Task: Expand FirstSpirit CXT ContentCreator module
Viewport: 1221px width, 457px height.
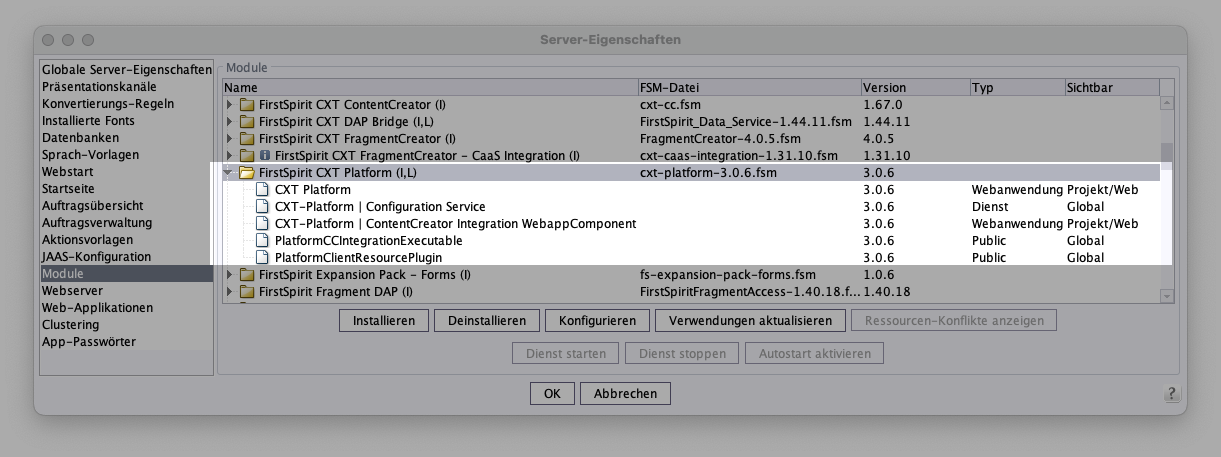Action: coord(230,105)
